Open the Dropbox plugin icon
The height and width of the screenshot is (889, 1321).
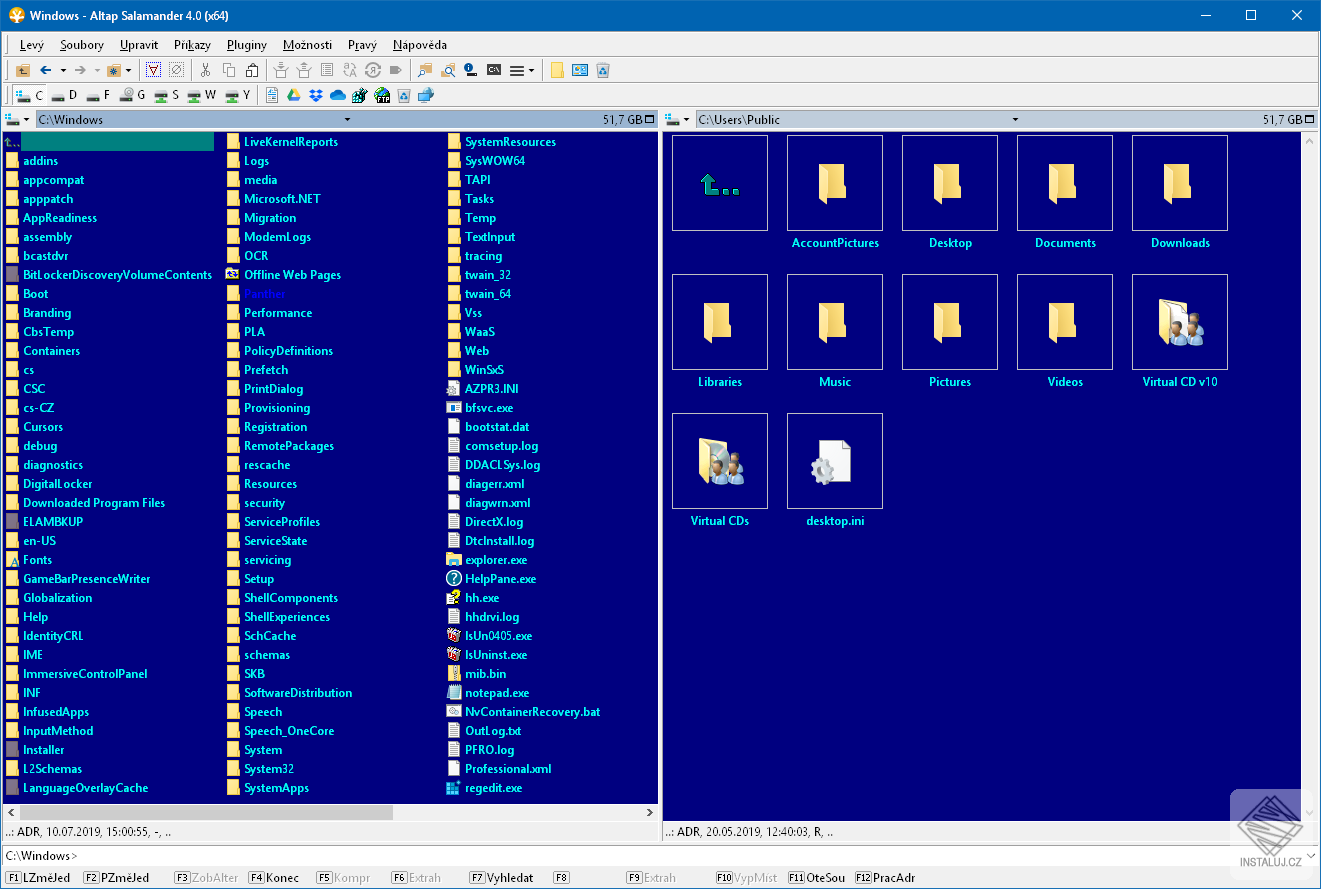pos(315,96)
